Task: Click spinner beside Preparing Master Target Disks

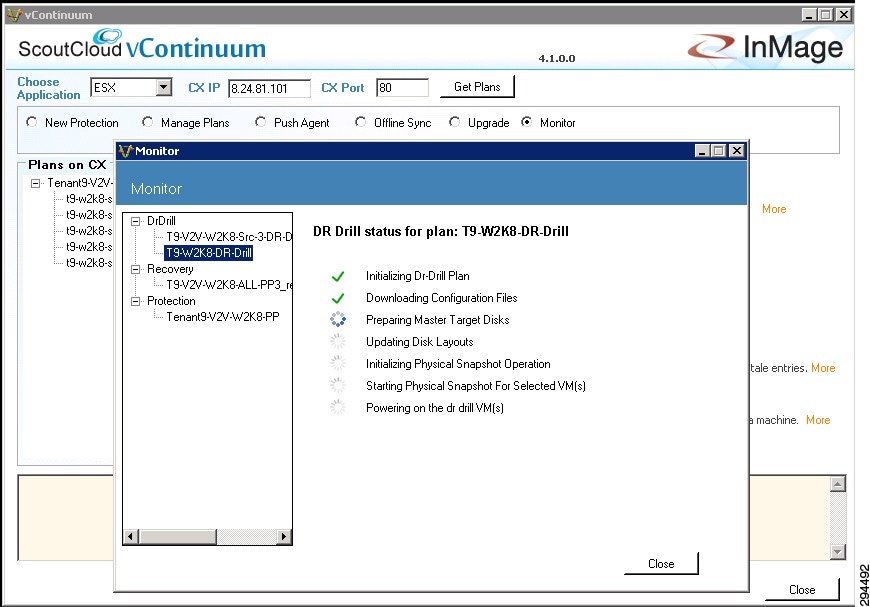Action: tap(337, 320)
